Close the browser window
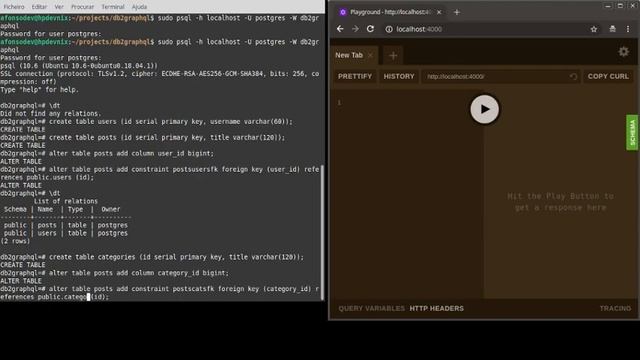Image resolution: width=640 pixels, height=360 pixels. click(x=633, y=6)
